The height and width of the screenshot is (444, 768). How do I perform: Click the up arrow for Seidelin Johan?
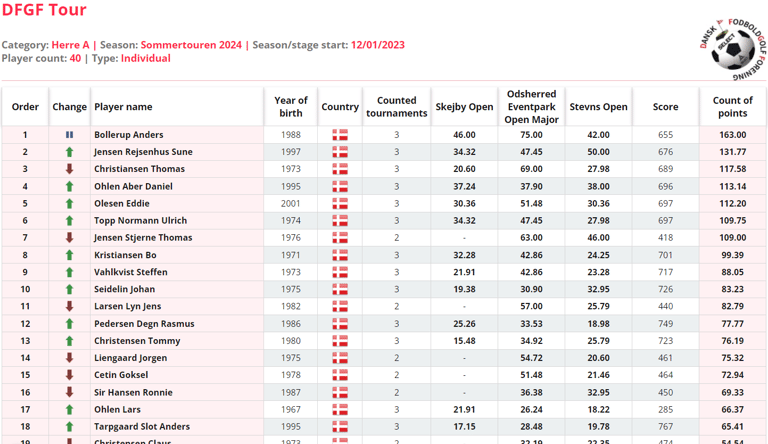point(70,289)
